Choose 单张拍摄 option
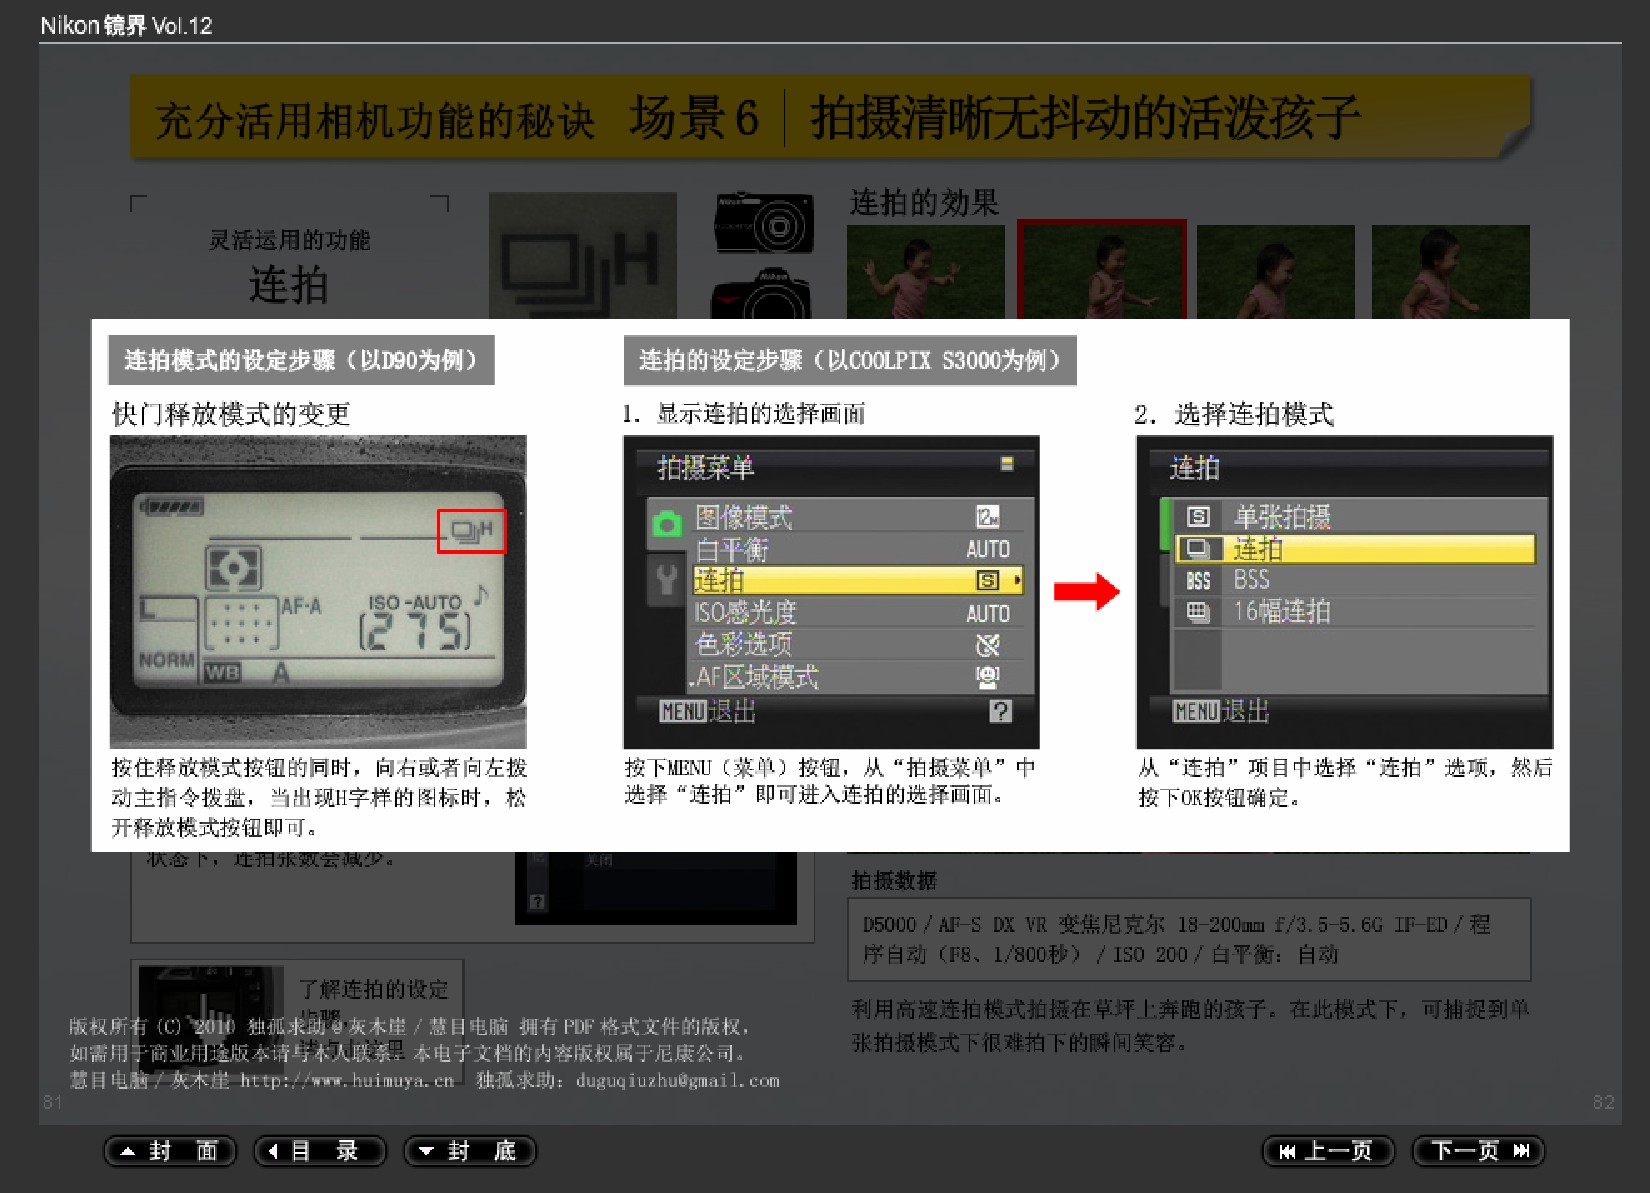Screen dimensions: 1650x1193 pyautogui.click(x=1356, y=517)
